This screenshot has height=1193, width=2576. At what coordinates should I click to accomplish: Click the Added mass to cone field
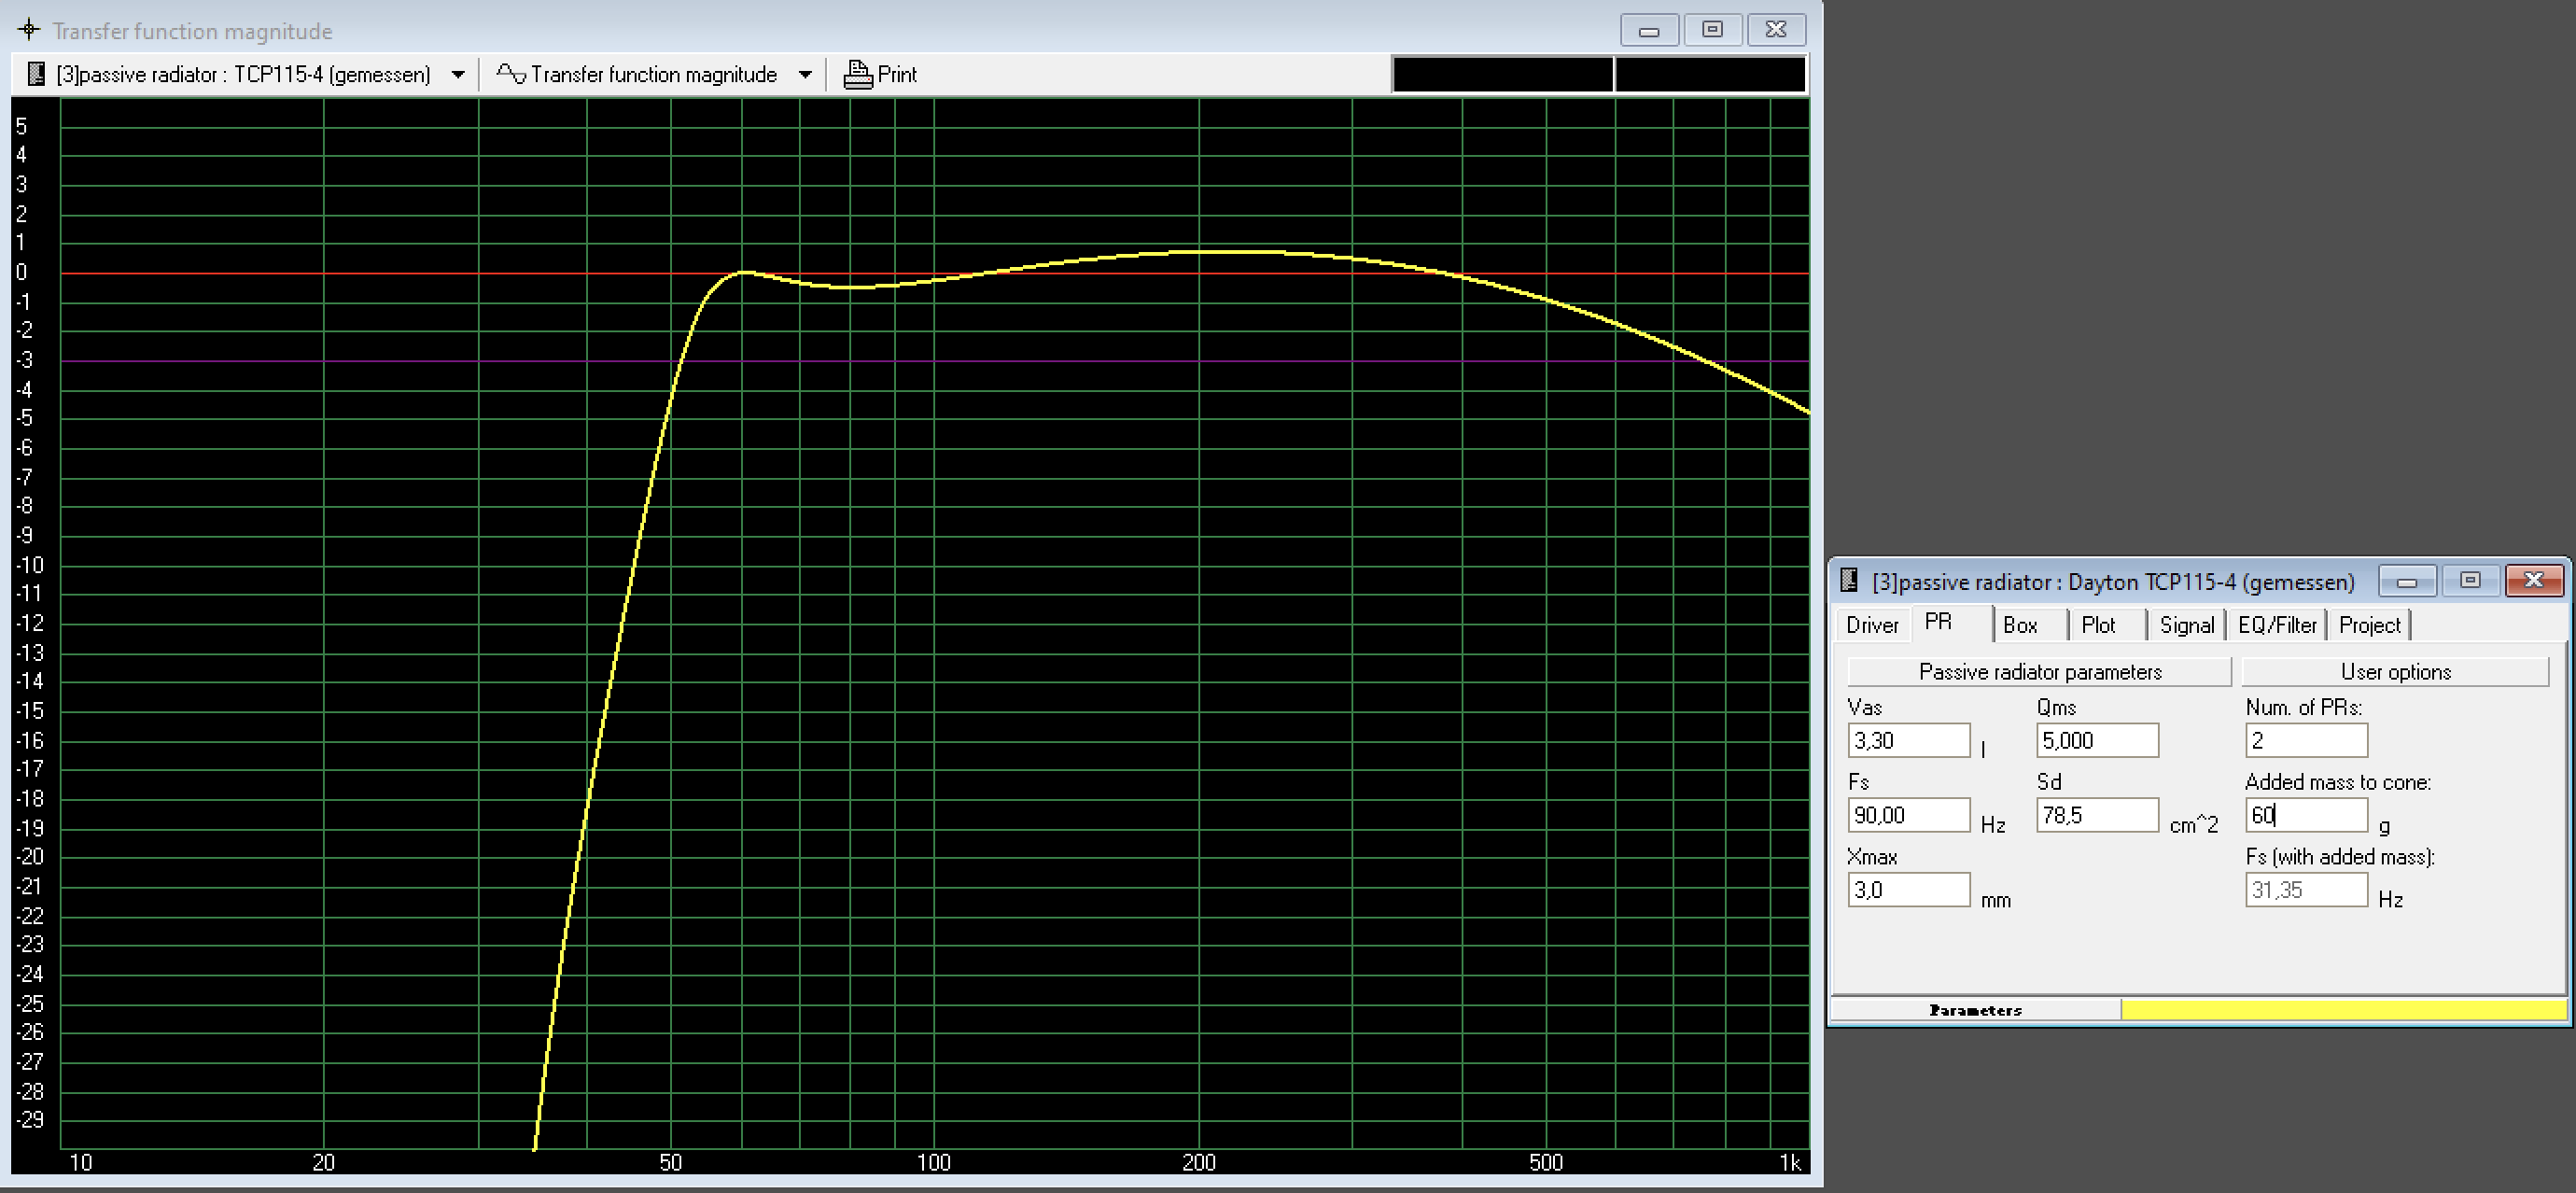coord(2305,815)
